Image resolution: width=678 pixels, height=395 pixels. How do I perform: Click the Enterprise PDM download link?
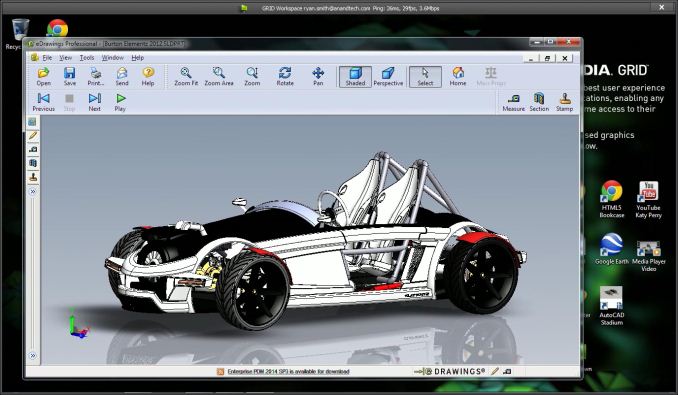point(288,371)
